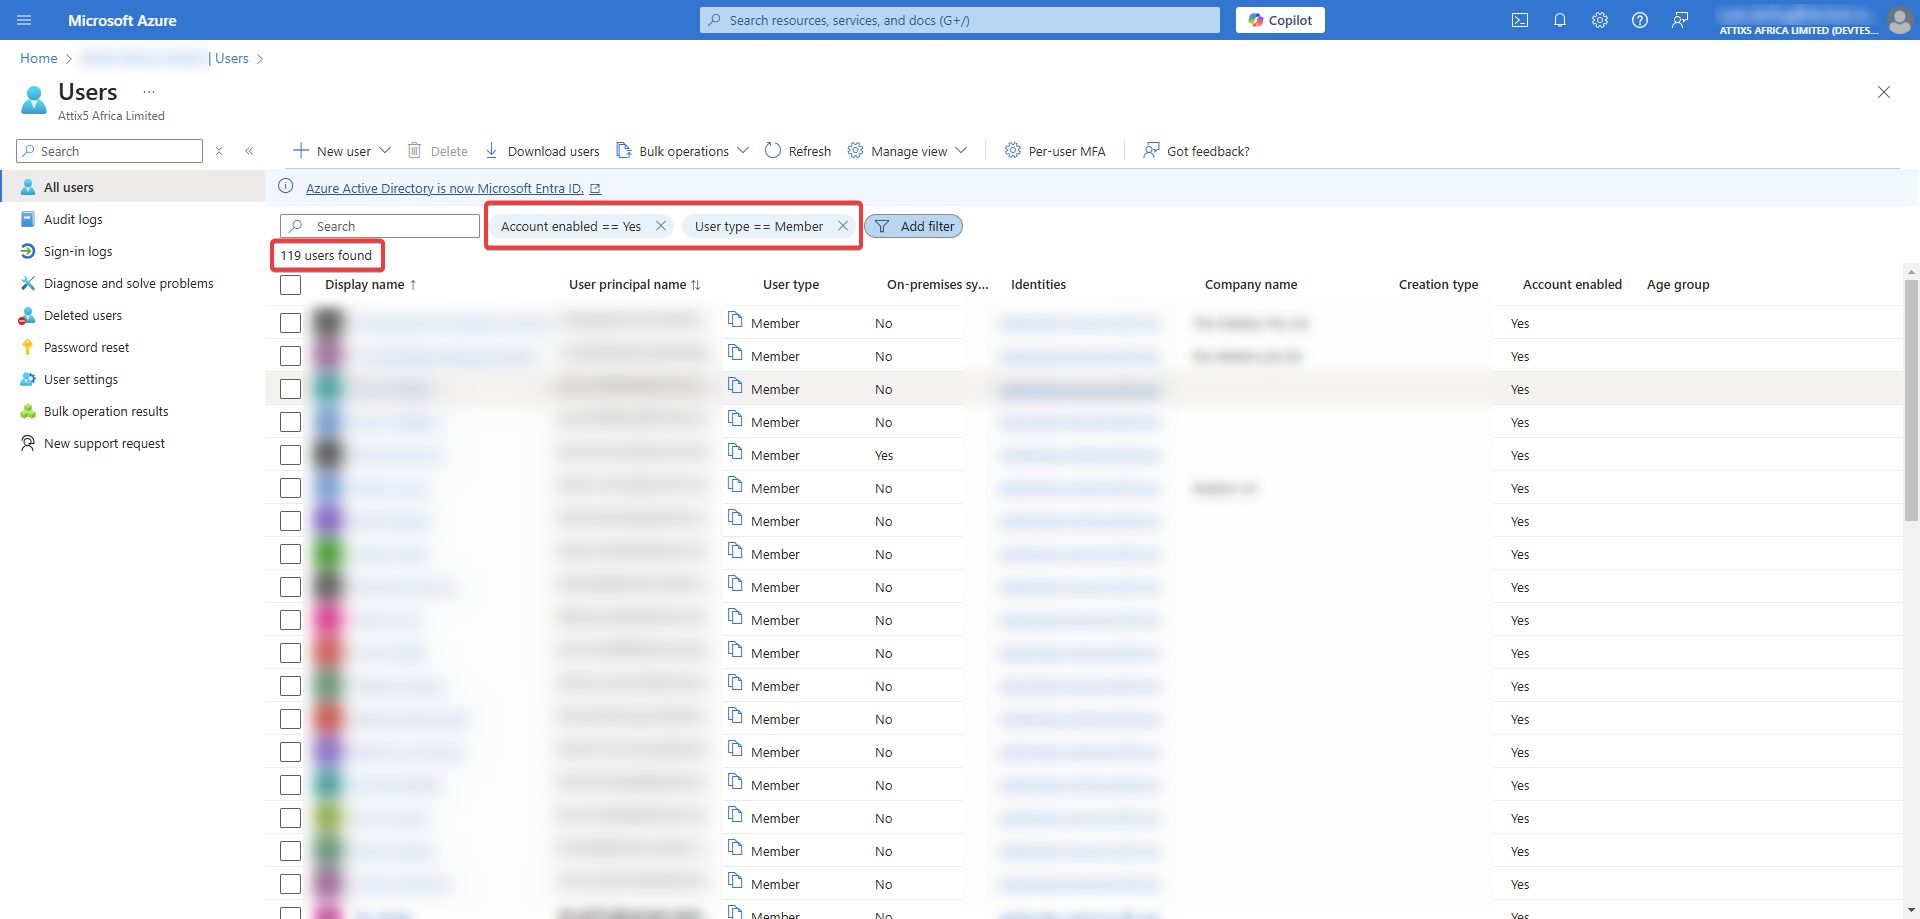The height and width of the screenshot is (919, 1920).
Task: Click the New user button
Action: tap(331, 151)
